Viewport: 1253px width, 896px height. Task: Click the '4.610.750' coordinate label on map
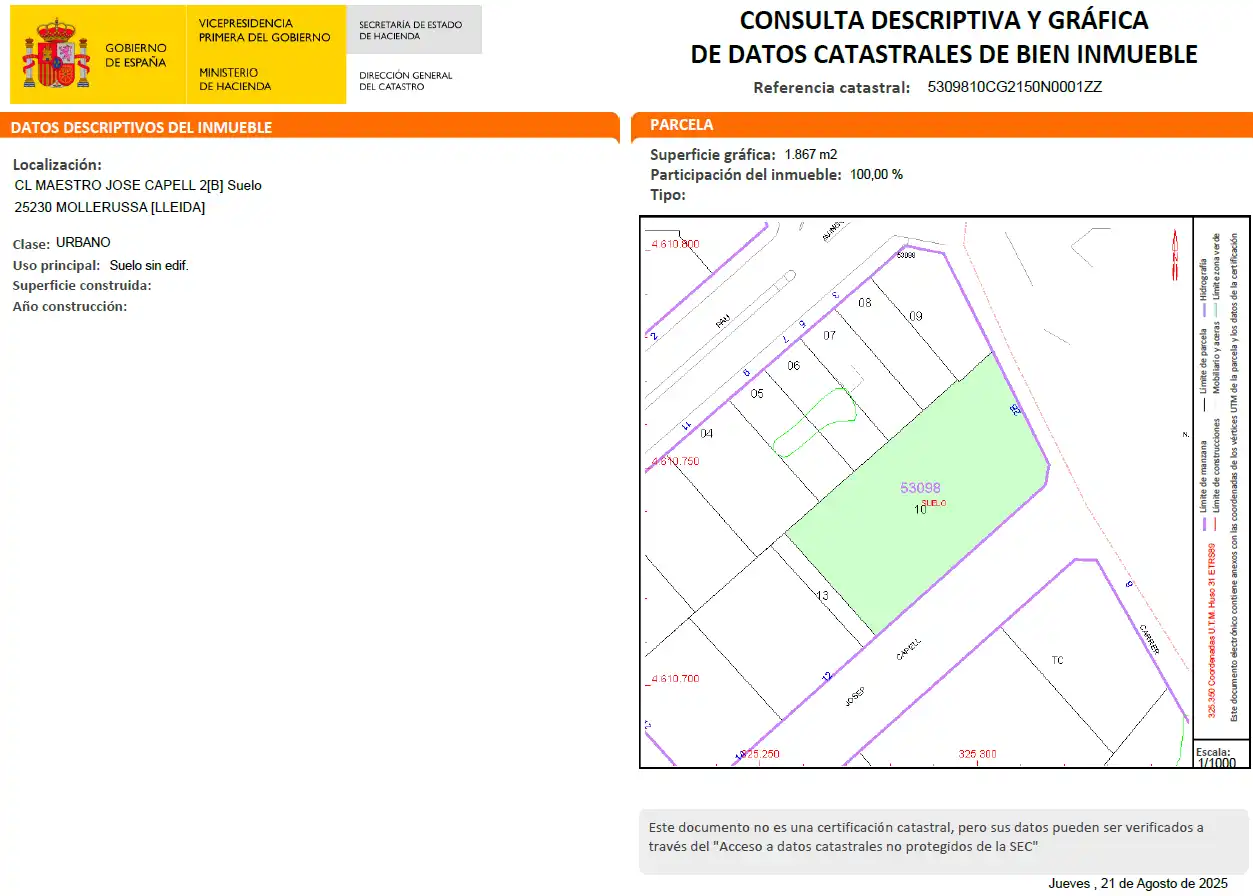675,462
